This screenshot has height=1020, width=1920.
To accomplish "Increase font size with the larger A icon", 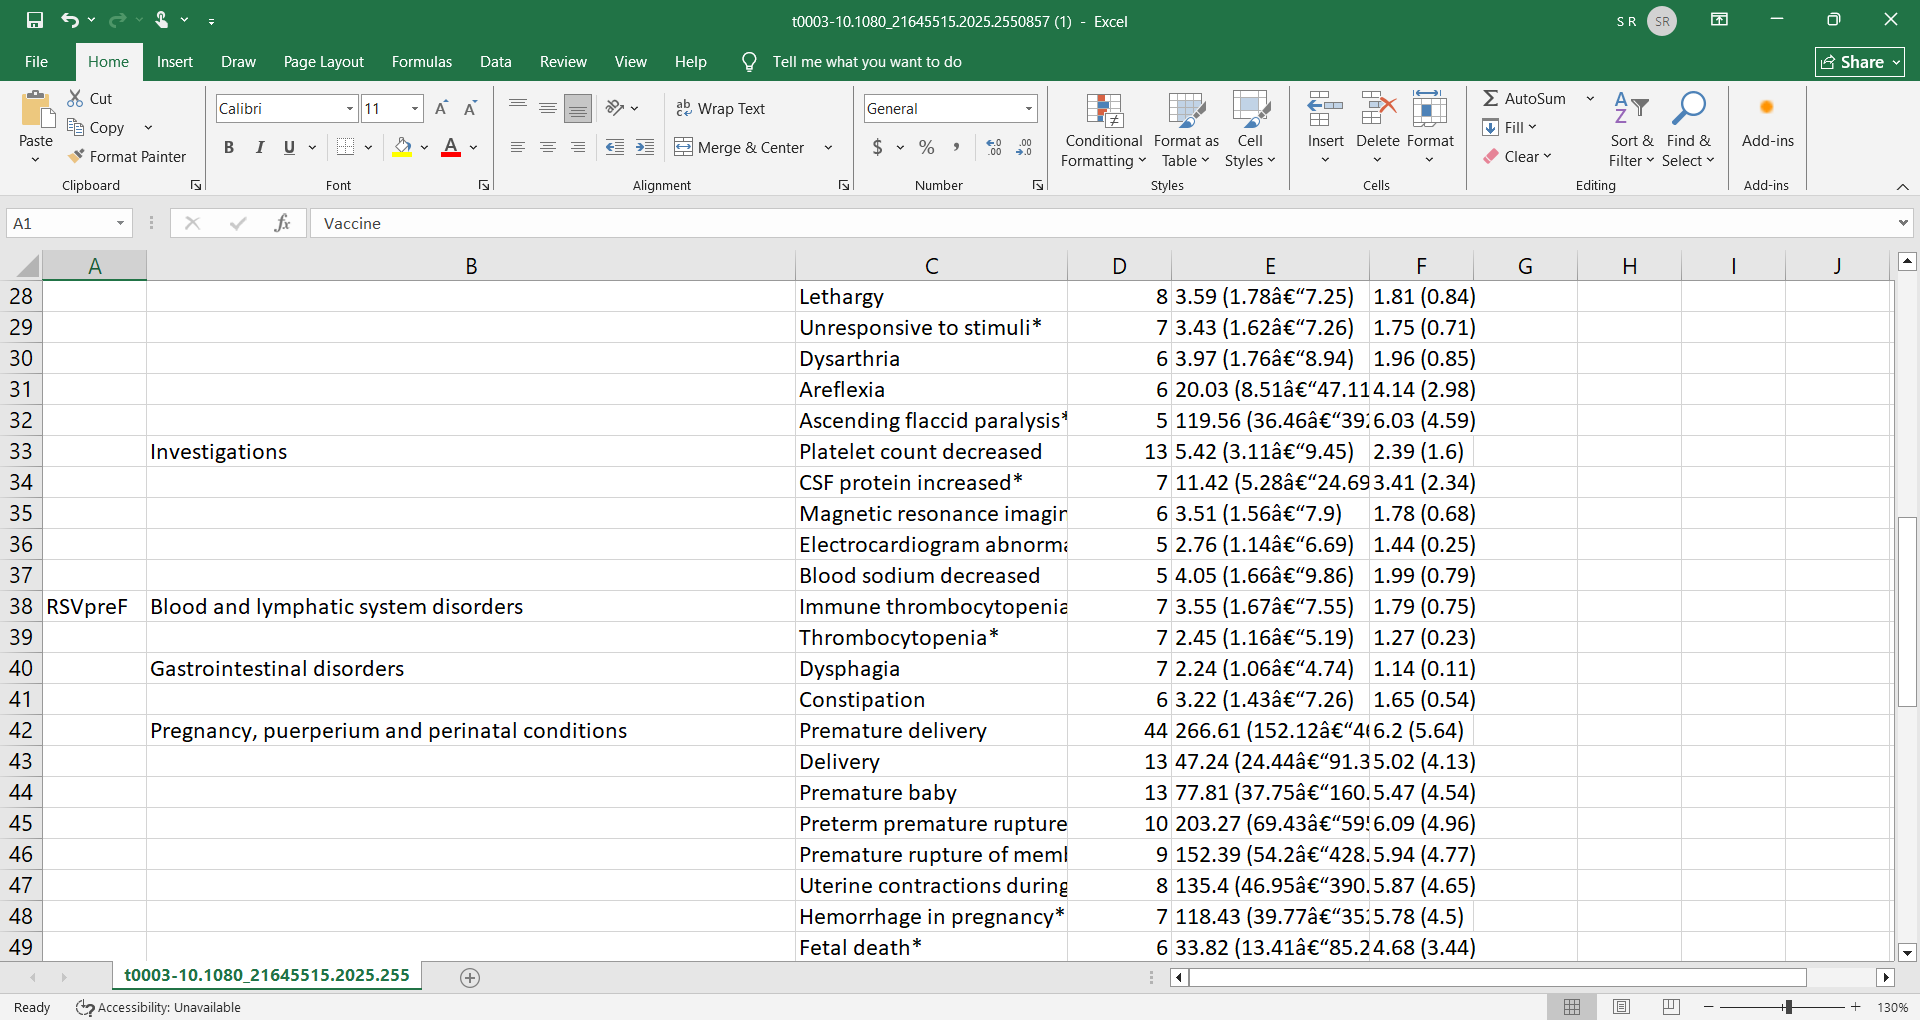I will click(x=441, y=108).
